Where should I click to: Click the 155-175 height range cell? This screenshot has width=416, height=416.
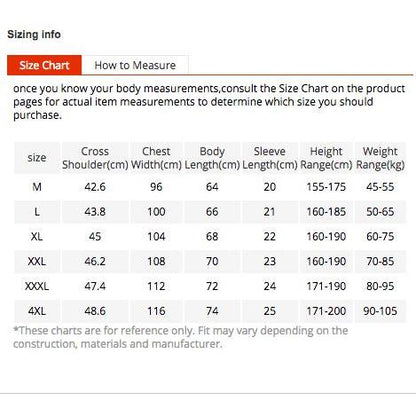[326, 187]
